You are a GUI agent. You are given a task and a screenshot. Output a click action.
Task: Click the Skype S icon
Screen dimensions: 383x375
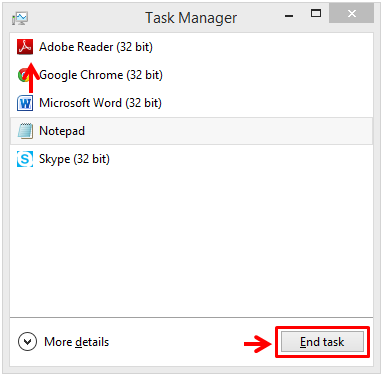point(25,159)
